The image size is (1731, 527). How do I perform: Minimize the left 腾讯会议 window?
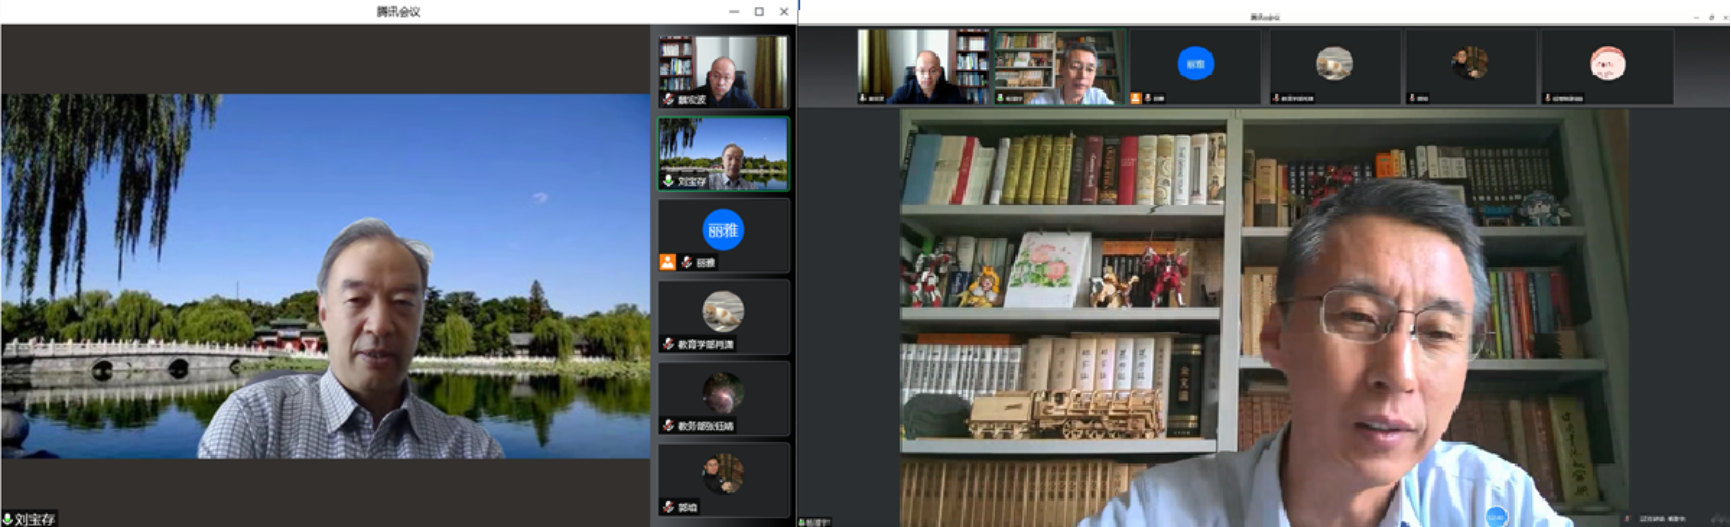(x=734, y=11)
